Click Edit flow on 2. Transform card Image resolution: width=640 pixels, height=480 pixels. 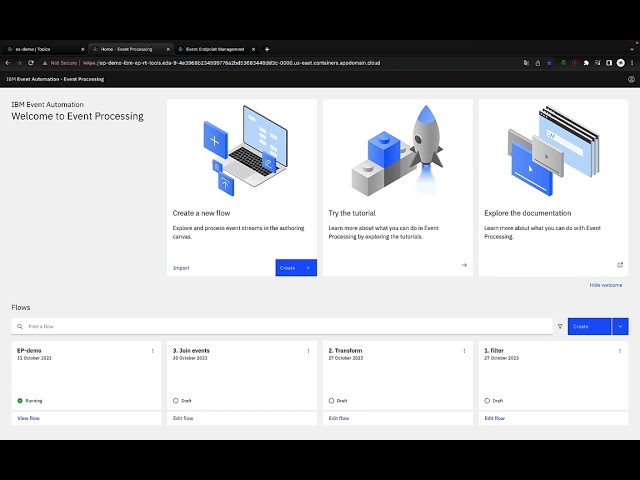tap(339, 418)
